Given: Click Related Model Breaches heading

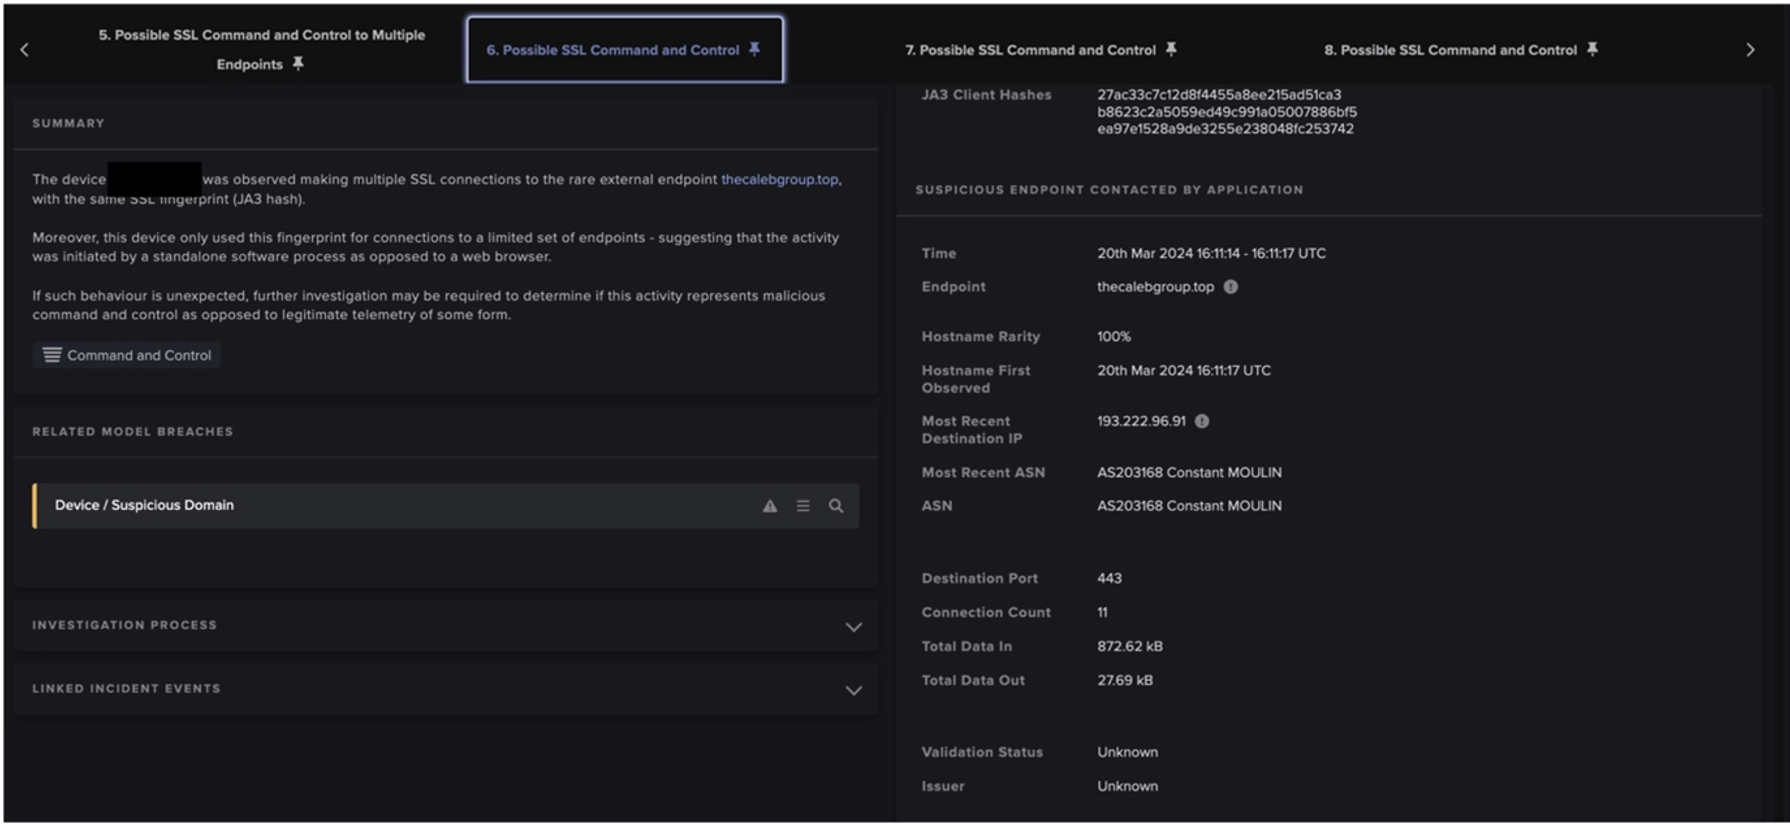Looking at the screenshot, I should pyautogui.click(x=132, y=432).
